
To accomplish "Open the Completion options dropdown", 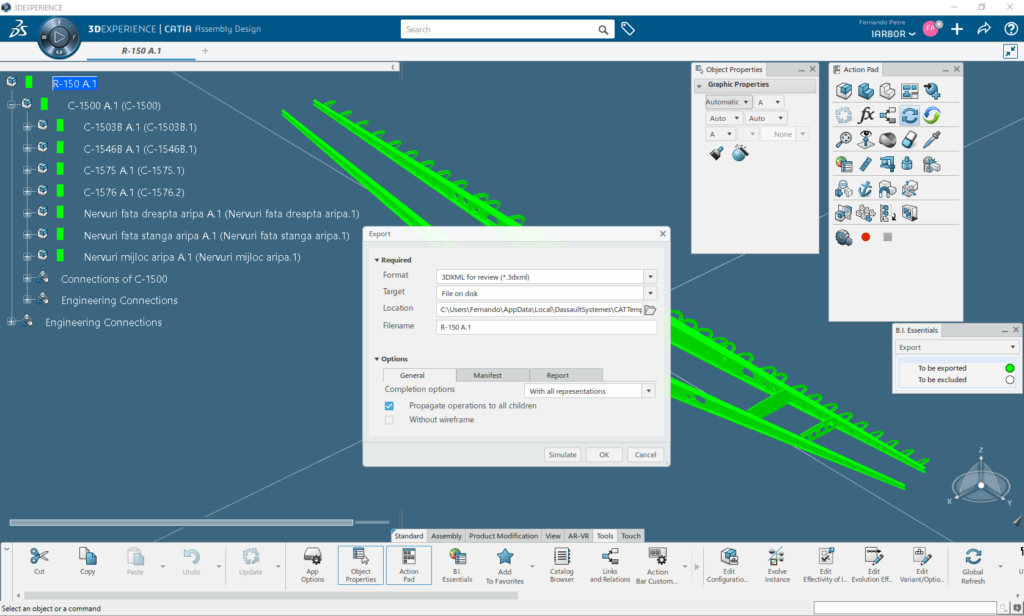I will [x=648, y=391].
